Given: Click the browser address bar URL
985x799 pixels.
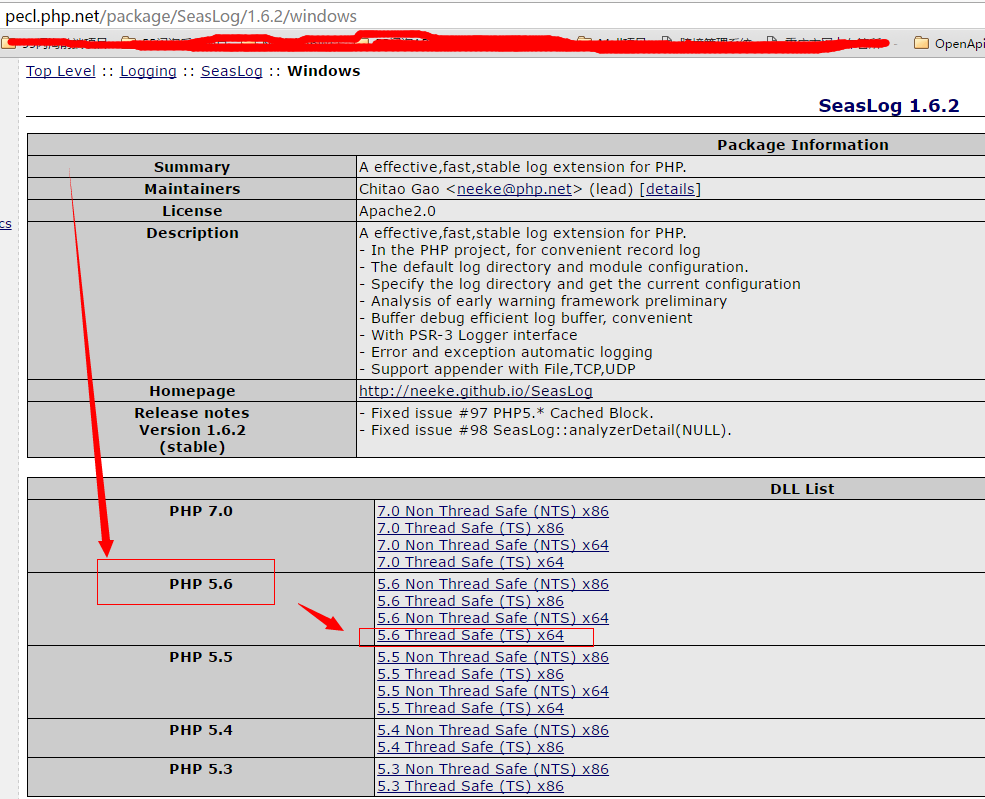Looking at the screenshot, I should click(x=181, y=16).
